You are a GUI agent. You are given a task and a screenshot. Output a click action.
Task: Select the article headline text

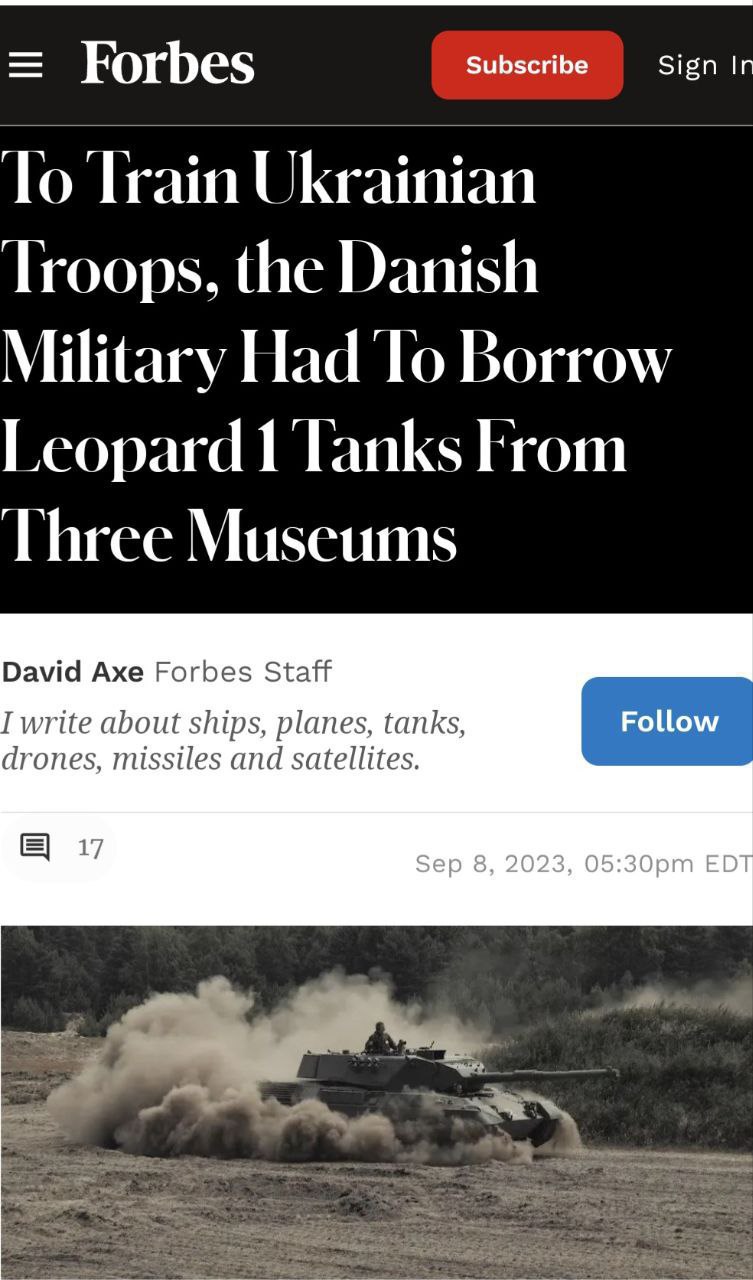click(x=336, y=357)
